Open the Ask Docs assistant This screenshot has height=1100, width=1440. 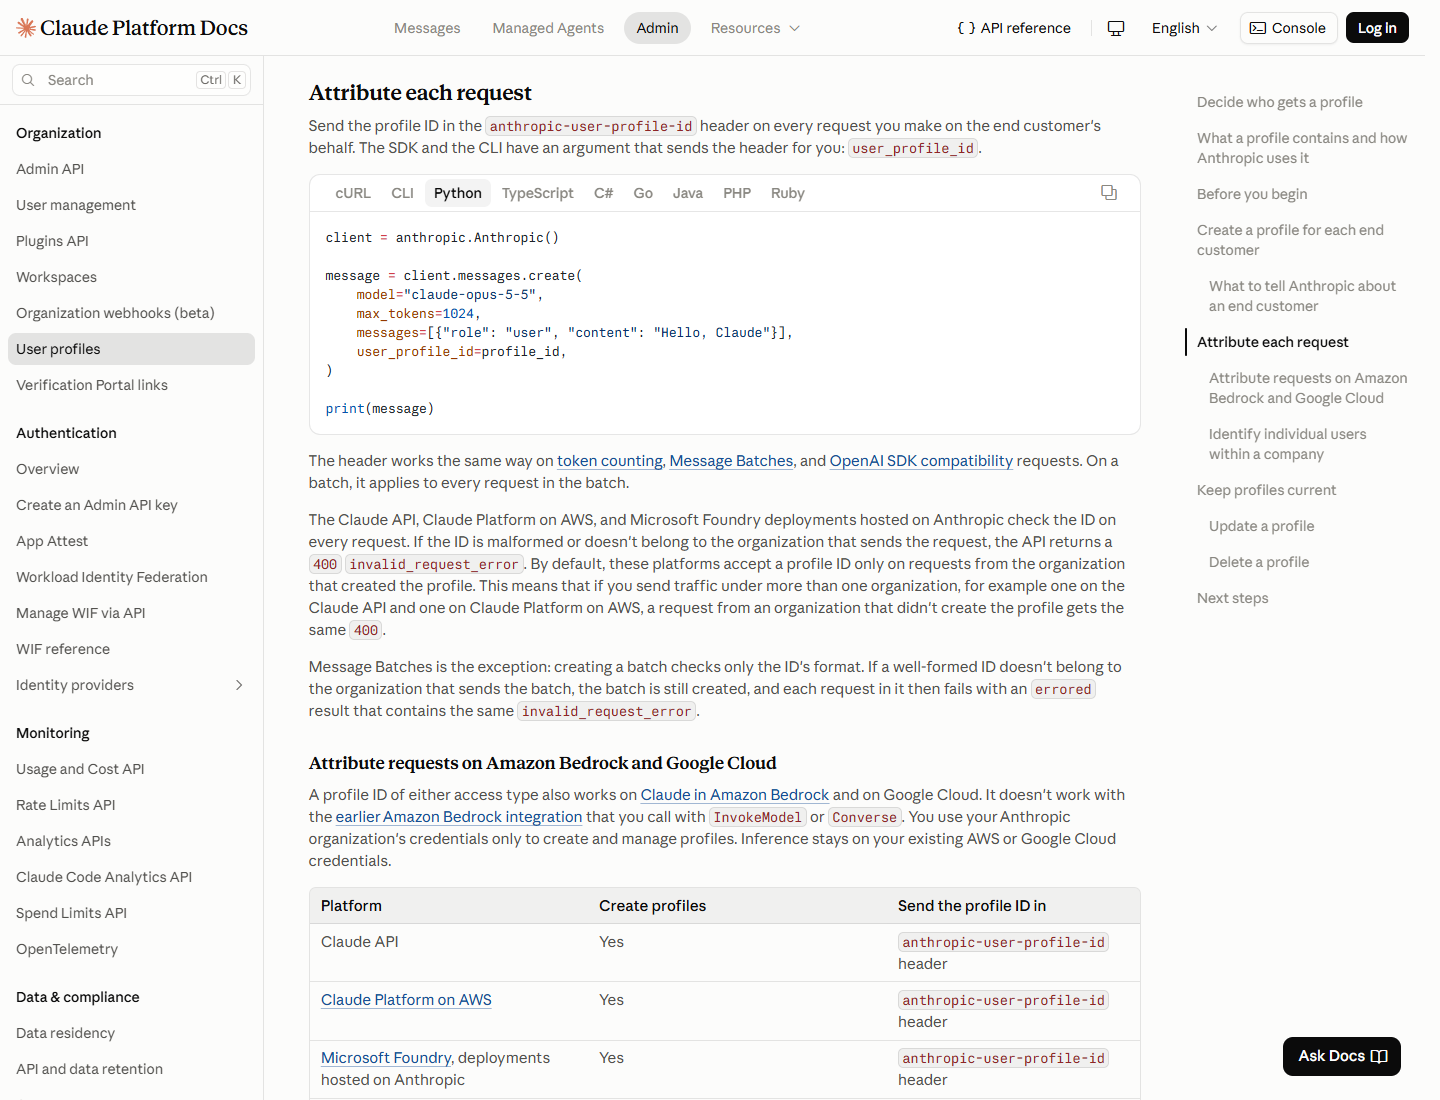tap(1342, 1056)
